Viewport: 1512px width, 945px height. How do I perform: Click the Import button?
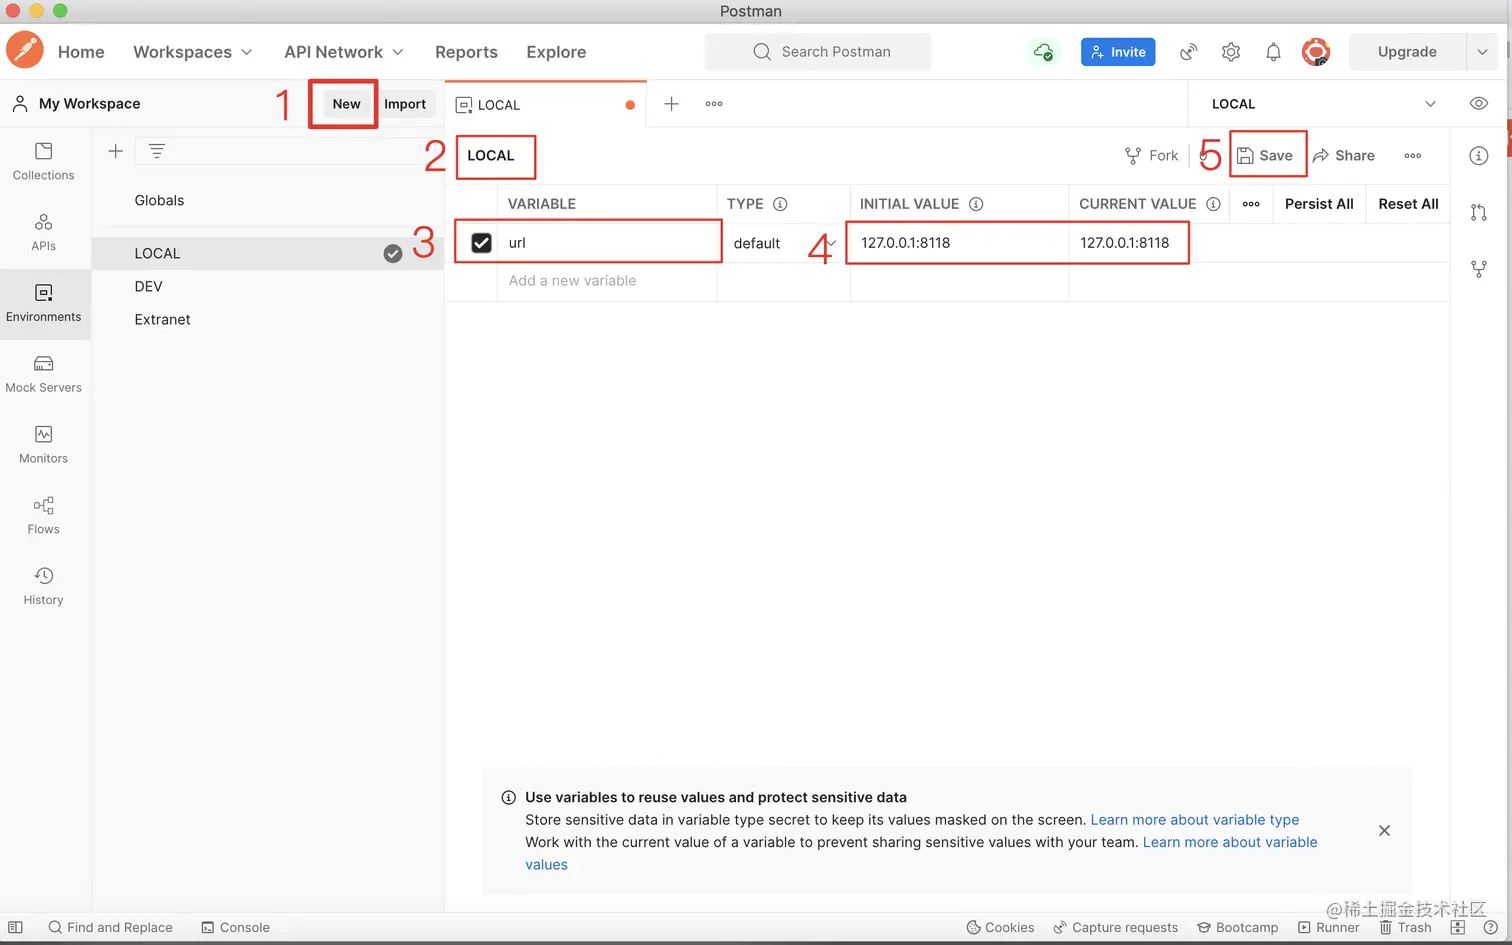click(x=405, y=104)
